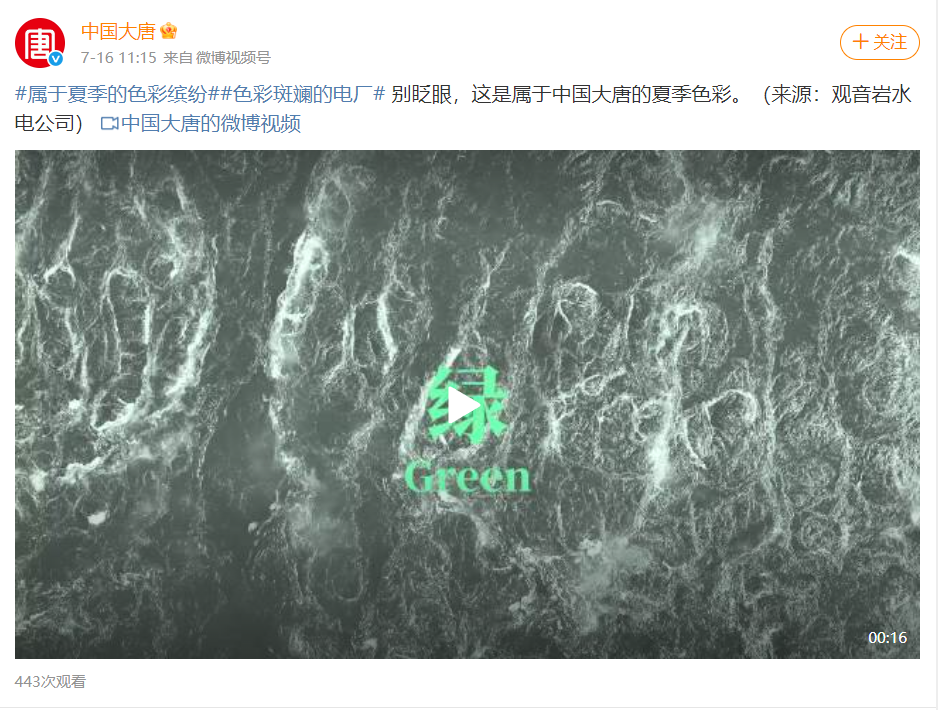The height and width of the screenshot is (710, 938).
Task: Click the crown membership icon
Action: 169,31
